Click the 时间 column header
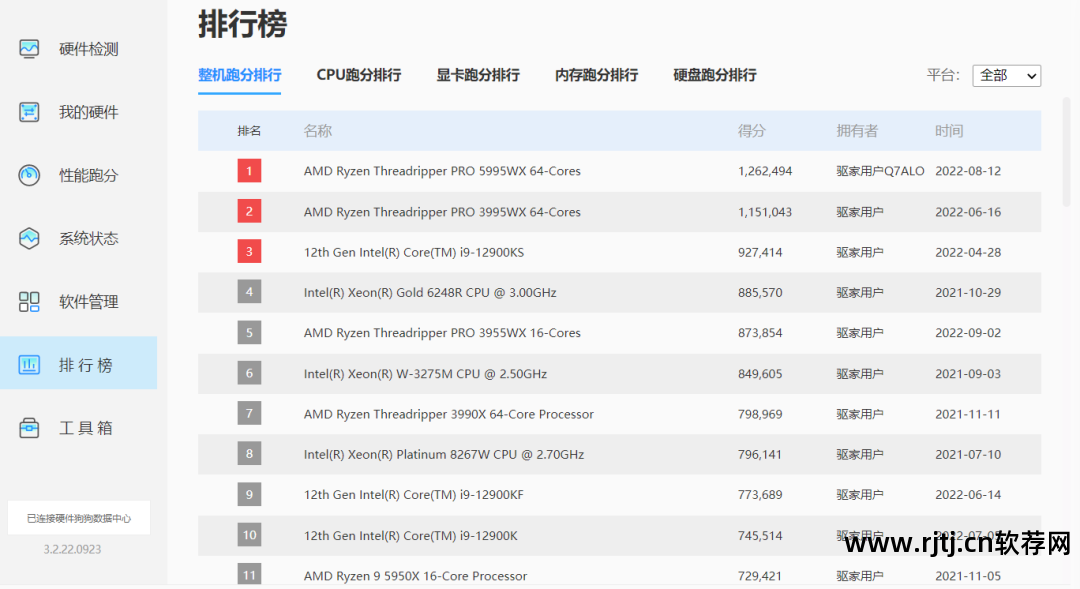Screen dimensions: 1080x589 [x=948, y=131]
